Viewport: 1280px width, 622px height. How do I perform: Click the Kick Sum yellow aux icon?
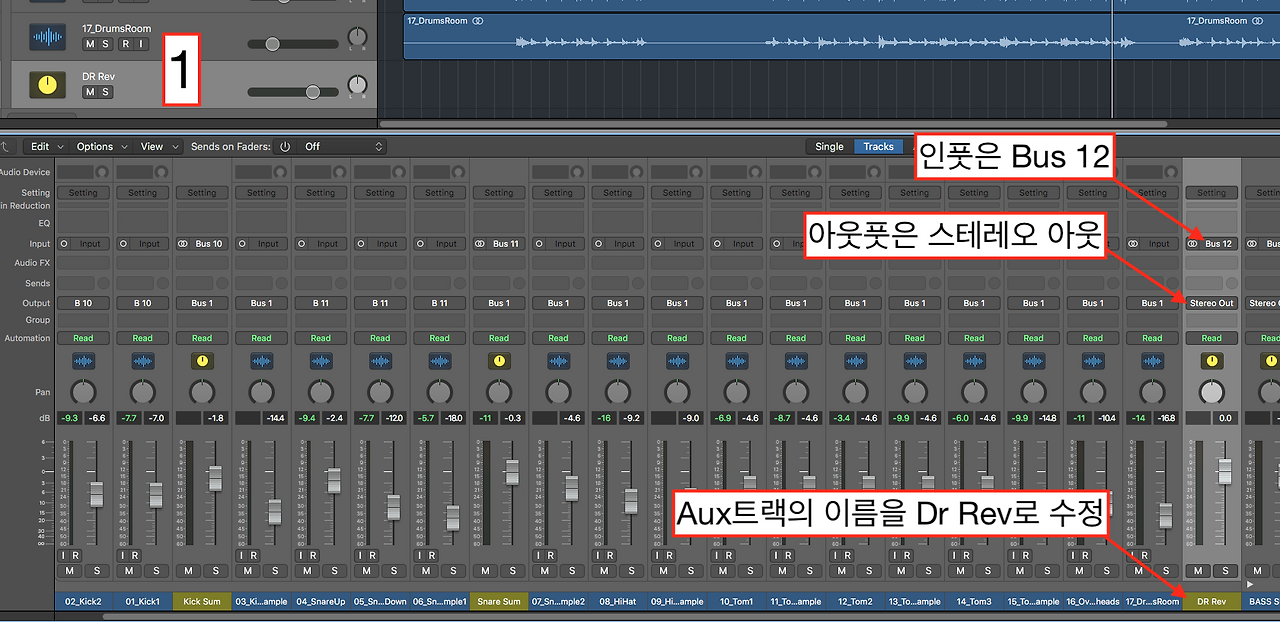pyautogui.click(x=202, y=362)
